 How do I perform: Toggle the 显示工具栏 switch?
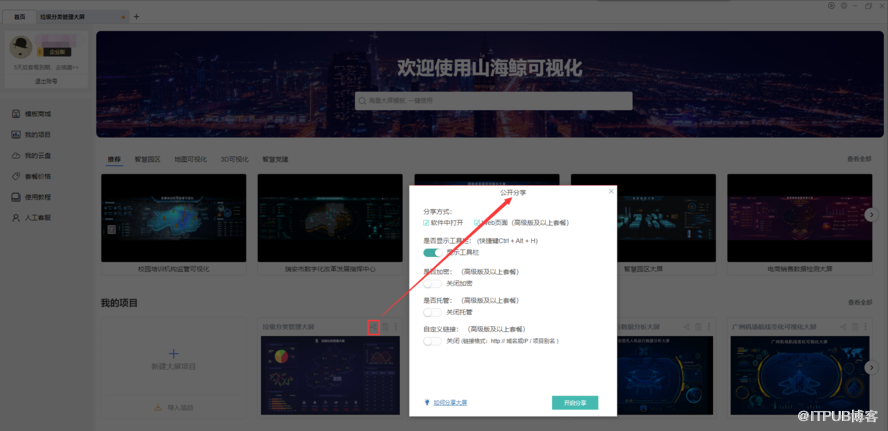tap(432, 253)
